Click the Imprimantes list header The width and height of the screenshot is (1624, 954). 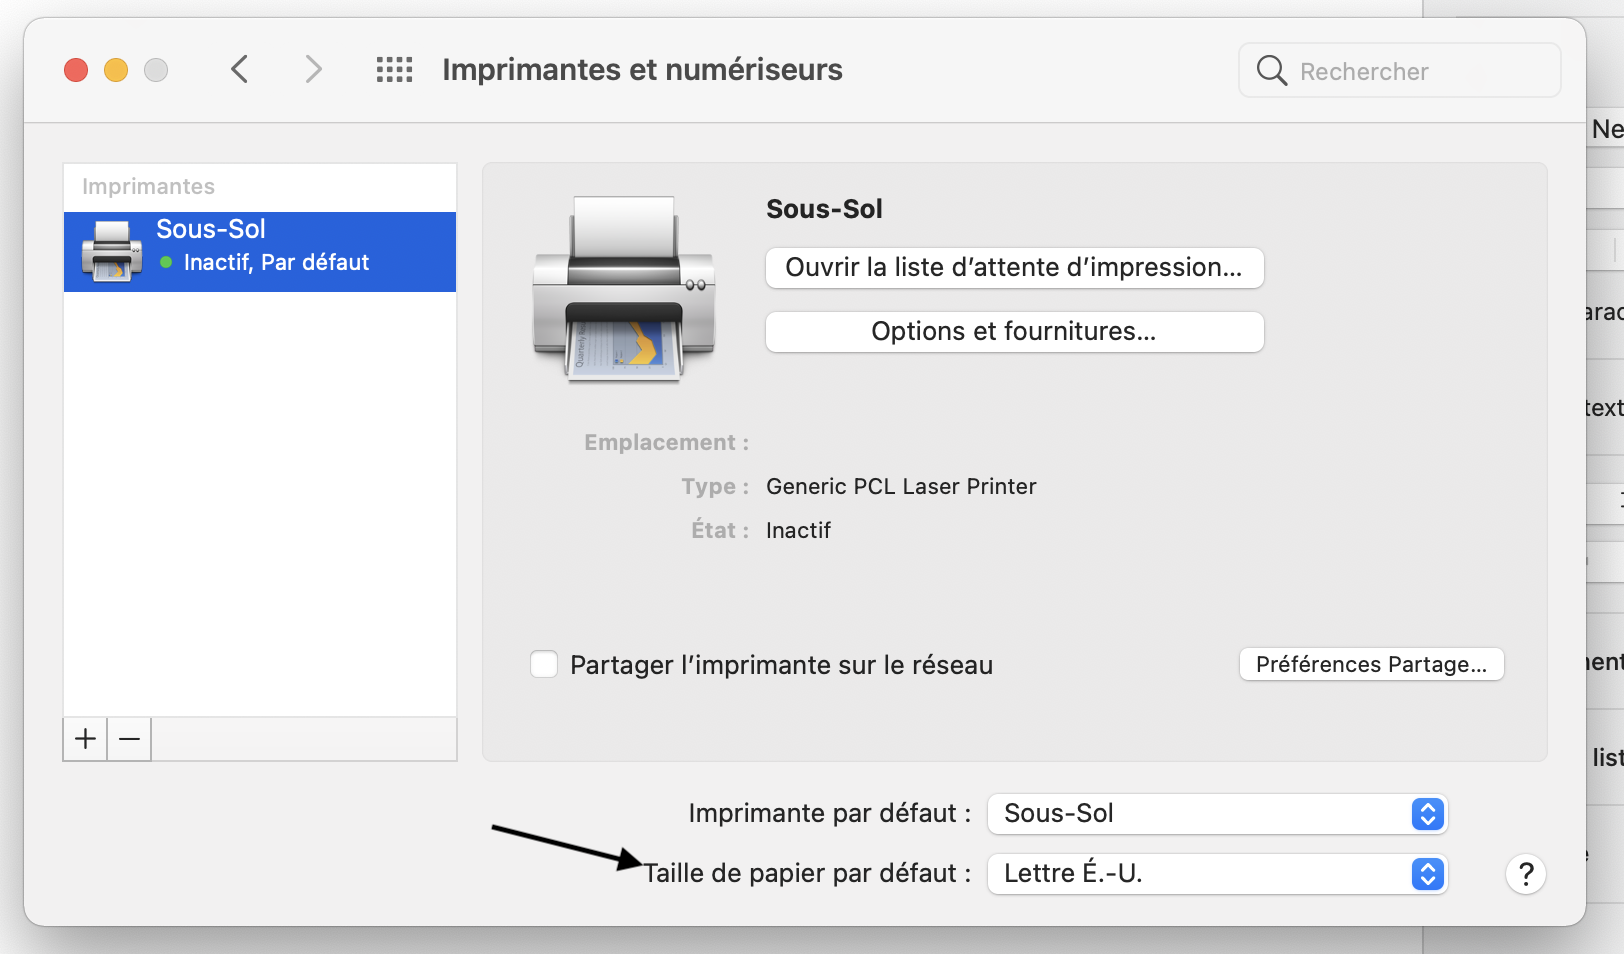(149, 187)
